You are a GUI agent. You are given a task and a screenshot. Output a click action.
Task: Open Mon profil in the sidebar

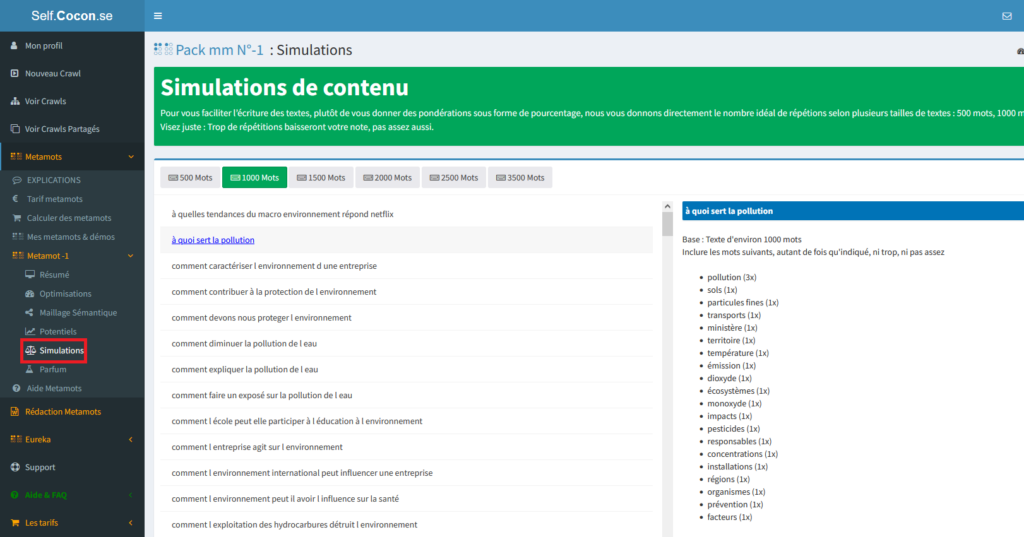click(x=45, y=46)
